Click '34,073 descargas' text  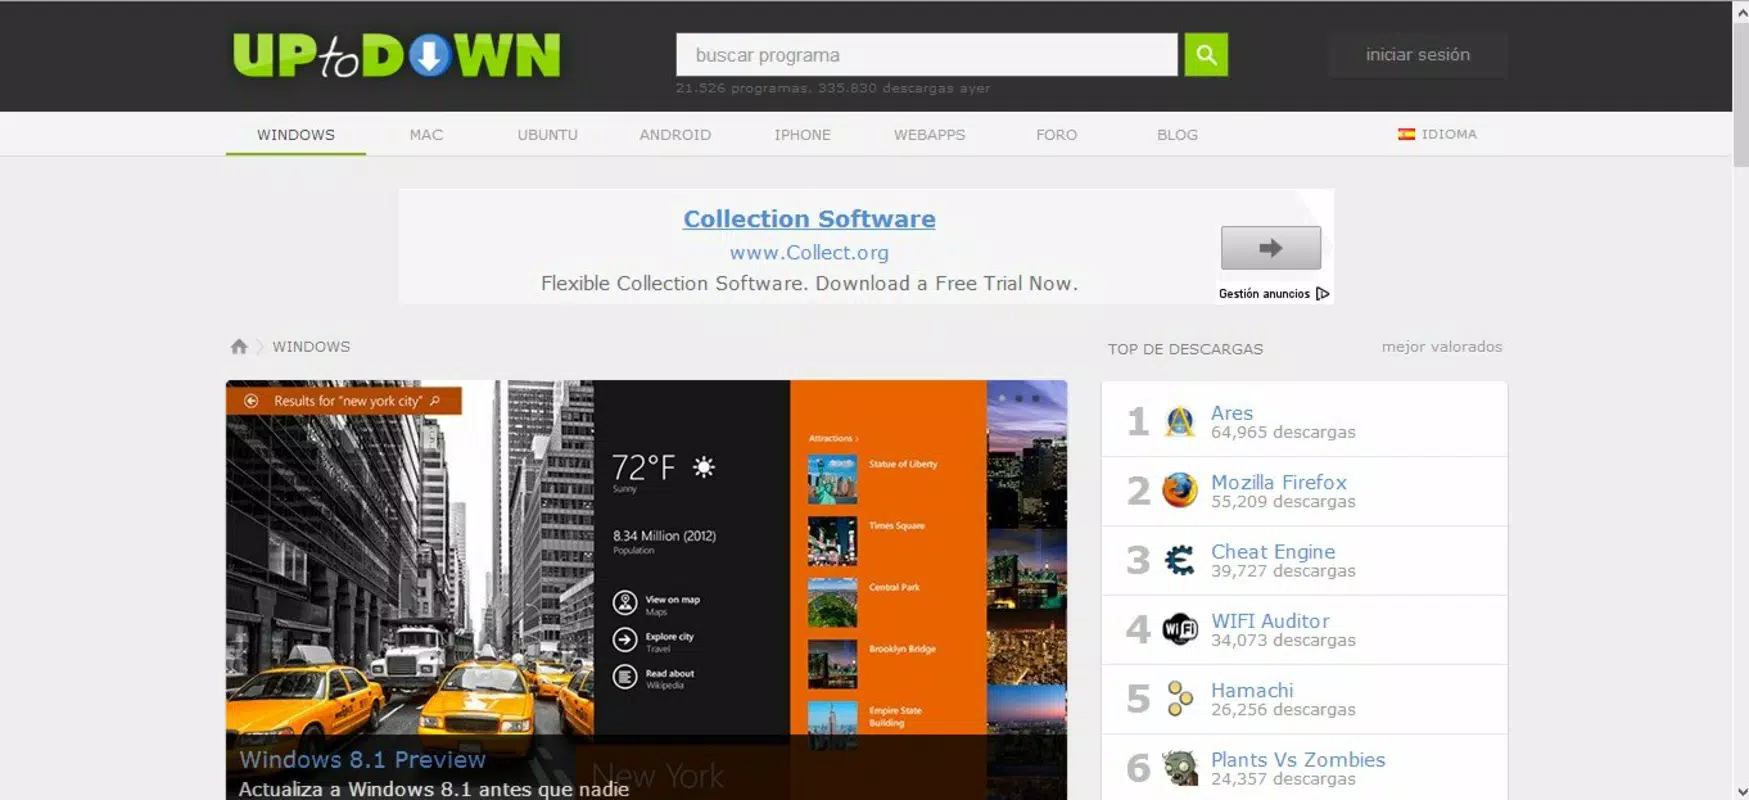click(1283, 640)
